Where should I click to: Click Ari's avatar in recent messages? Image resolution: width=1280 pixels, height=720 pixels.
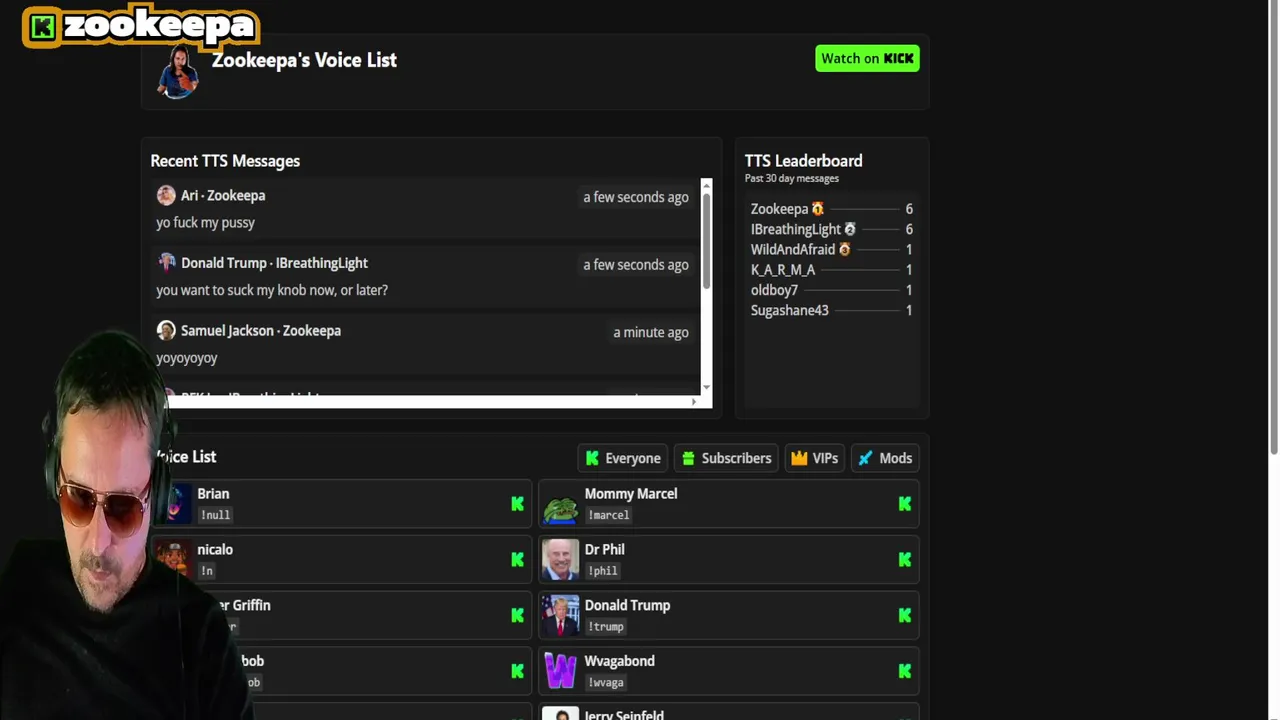tap(166, 195)
